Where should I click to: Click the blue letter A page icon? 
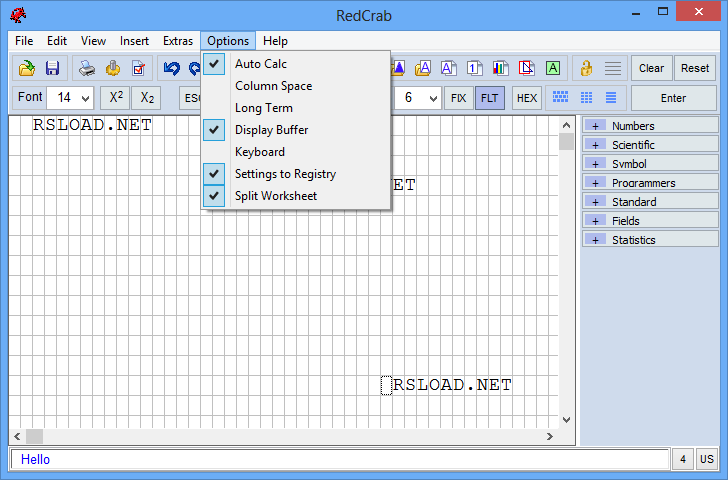click(448, 68)
